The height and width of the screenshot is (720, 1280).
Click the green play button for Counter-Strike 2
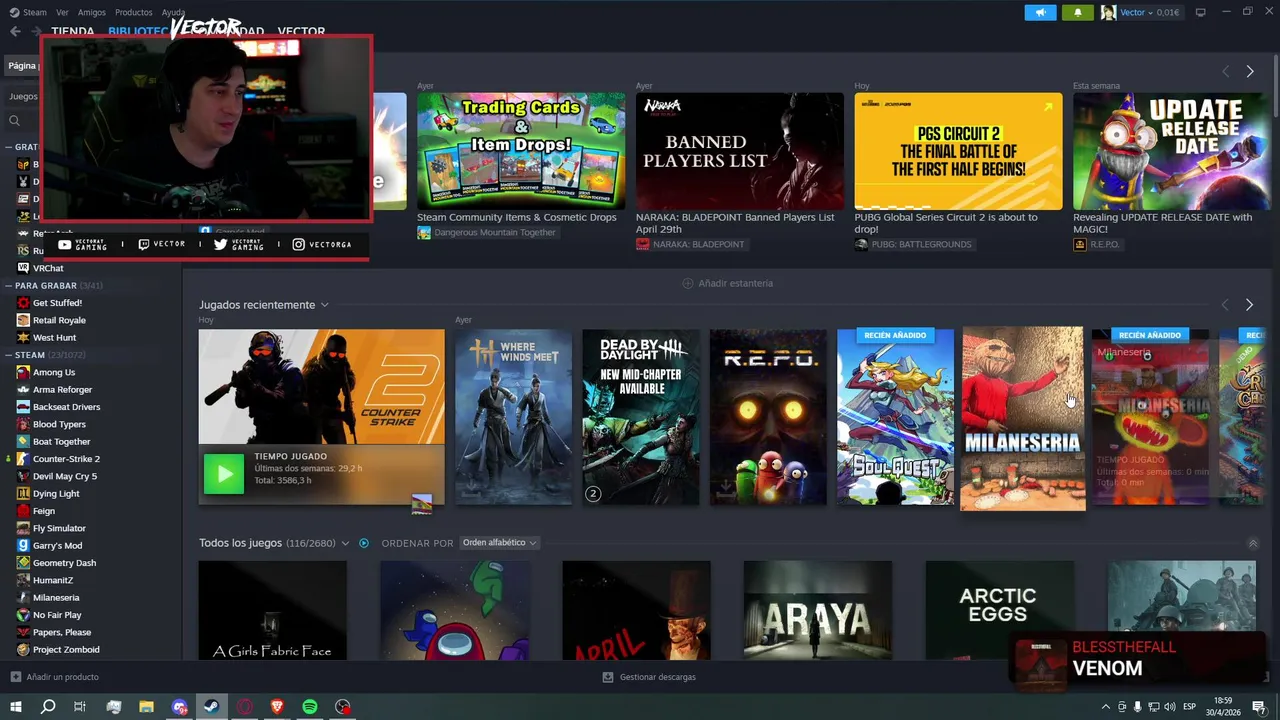(x=224, y=474)
